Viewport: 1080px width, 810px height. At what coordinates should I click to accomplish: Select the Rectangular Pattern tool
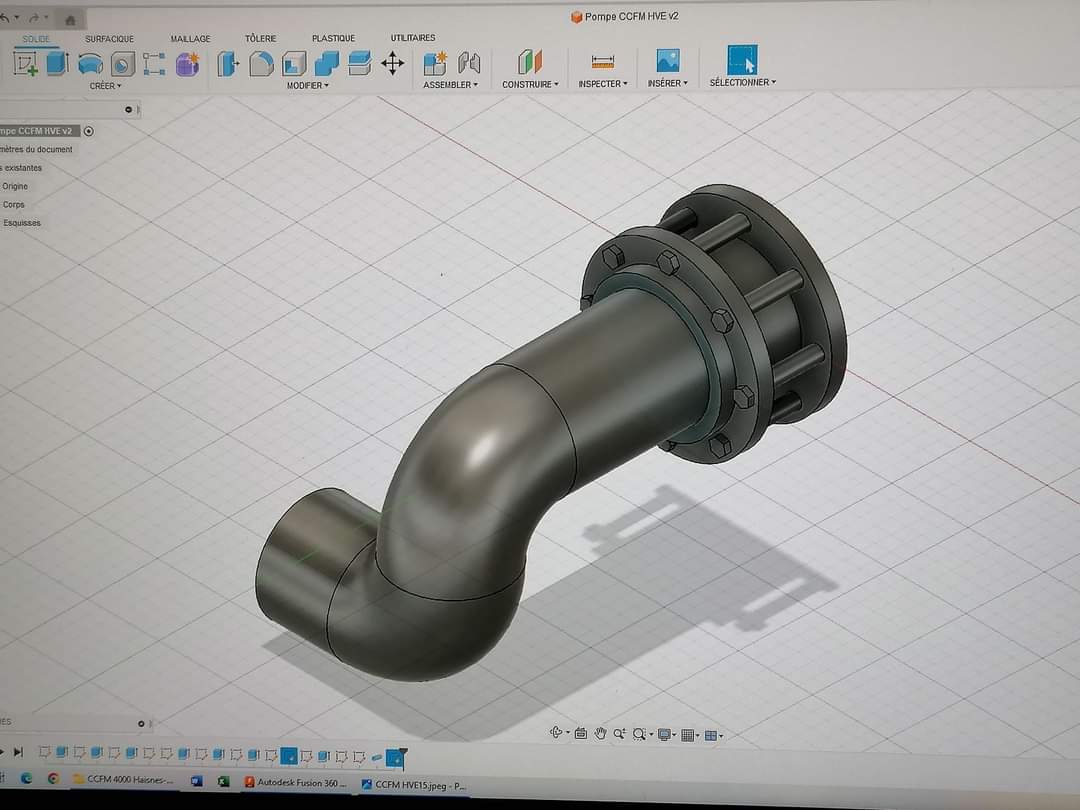click(154, 64)
